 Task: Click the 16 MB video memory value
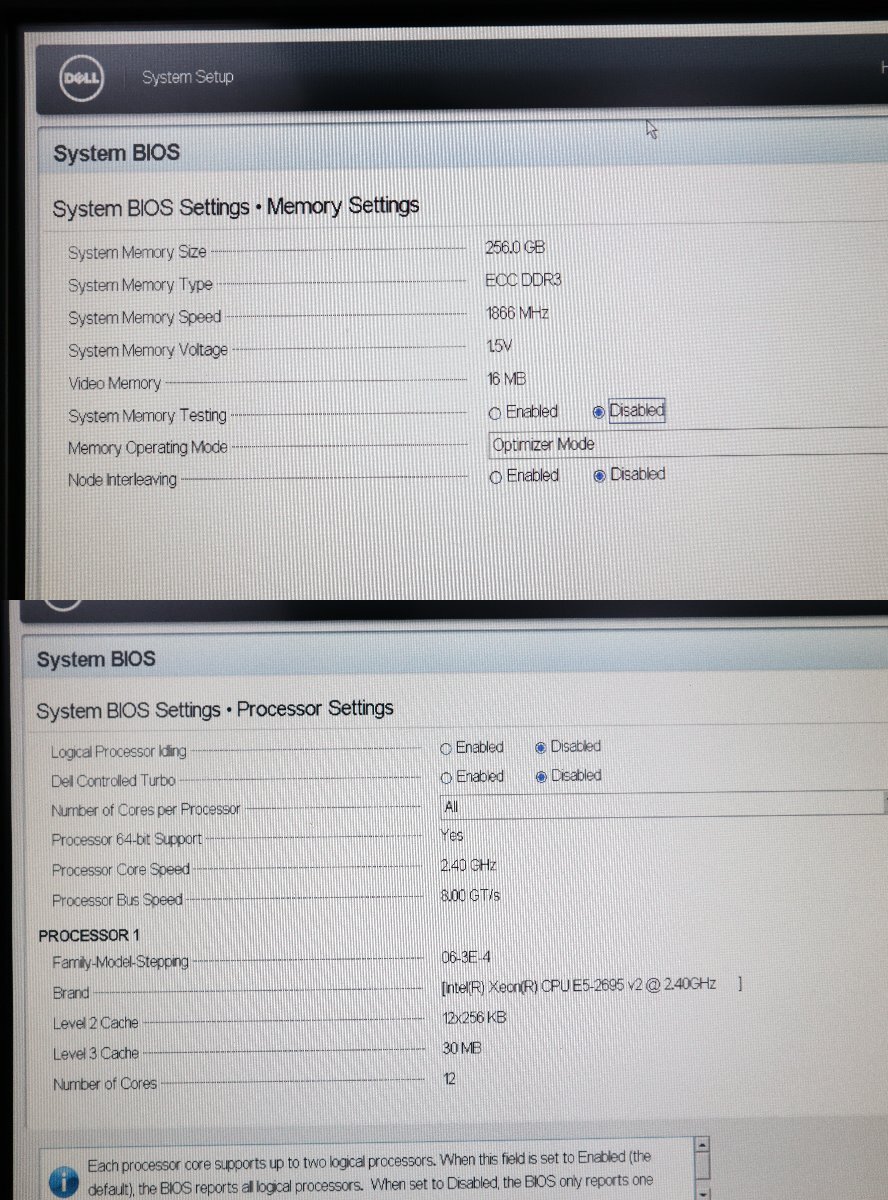(506, 379)
